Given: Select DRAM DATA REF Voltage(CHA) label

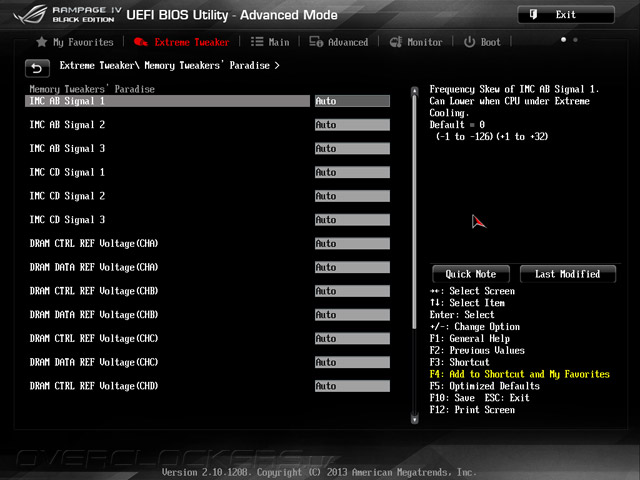Looking at the screenshot, I should pyautogui.click(x=94, y=267).
